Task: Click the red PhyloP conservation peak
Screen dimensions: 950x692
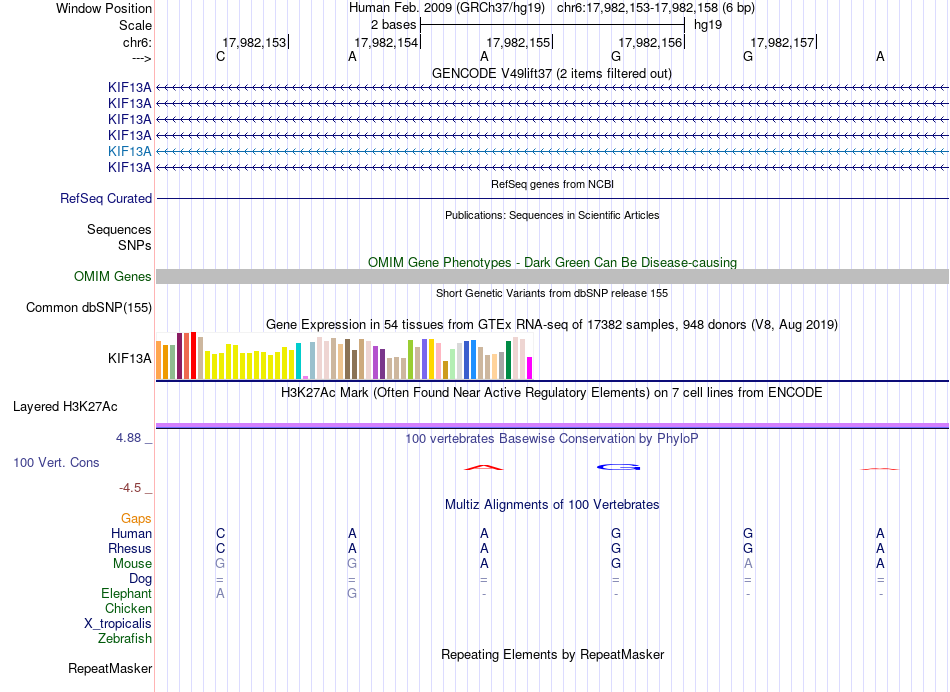Action: point(483,467)
